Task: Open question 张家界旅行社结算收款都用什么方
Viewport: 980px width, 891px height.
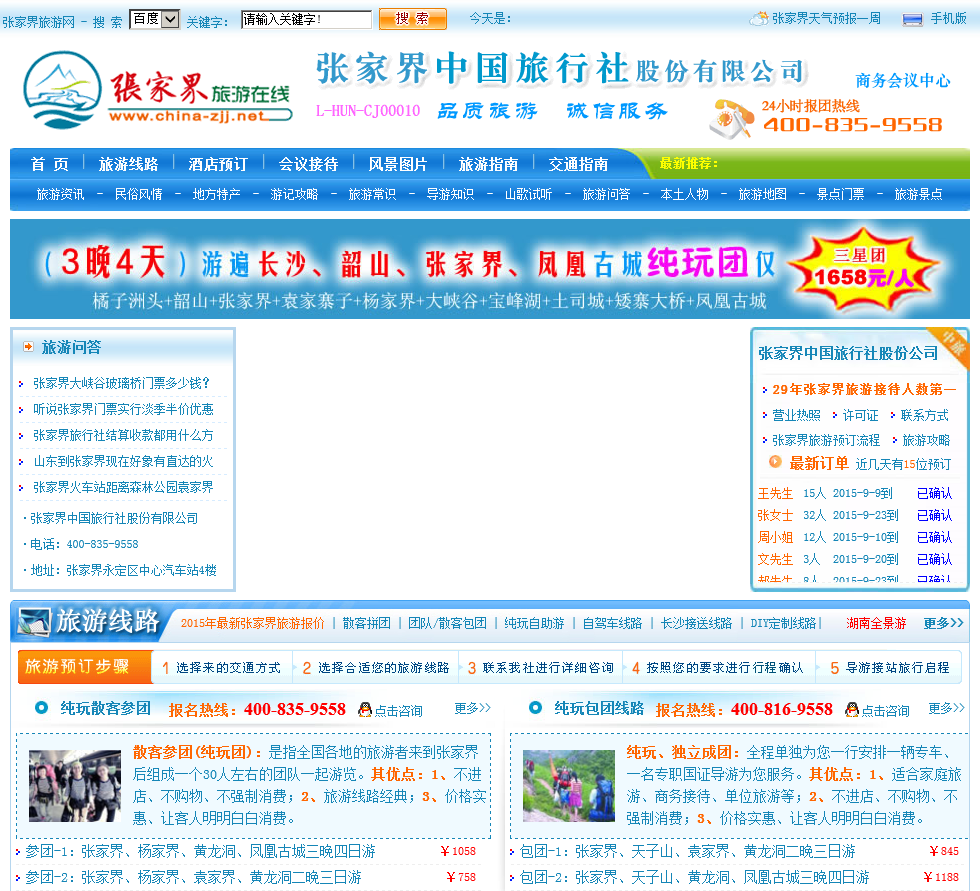Action: click(123, 436)
